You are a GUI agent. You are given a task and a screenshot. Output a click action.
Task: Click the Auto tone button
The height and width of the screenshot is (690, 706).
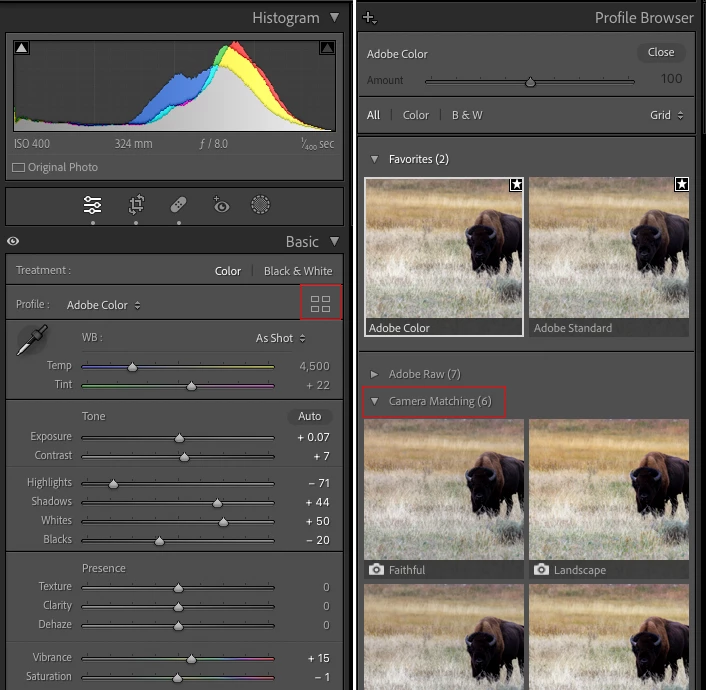(310, 416)
